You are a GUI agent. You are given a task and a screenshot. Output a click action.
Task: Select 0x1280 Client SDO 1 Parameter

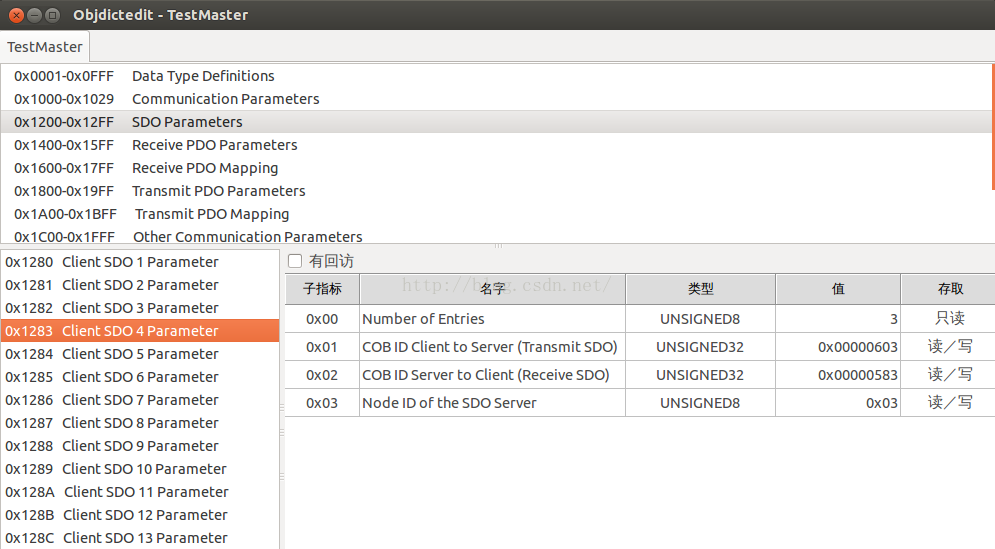pyautogui.click(x=140, y=262)
